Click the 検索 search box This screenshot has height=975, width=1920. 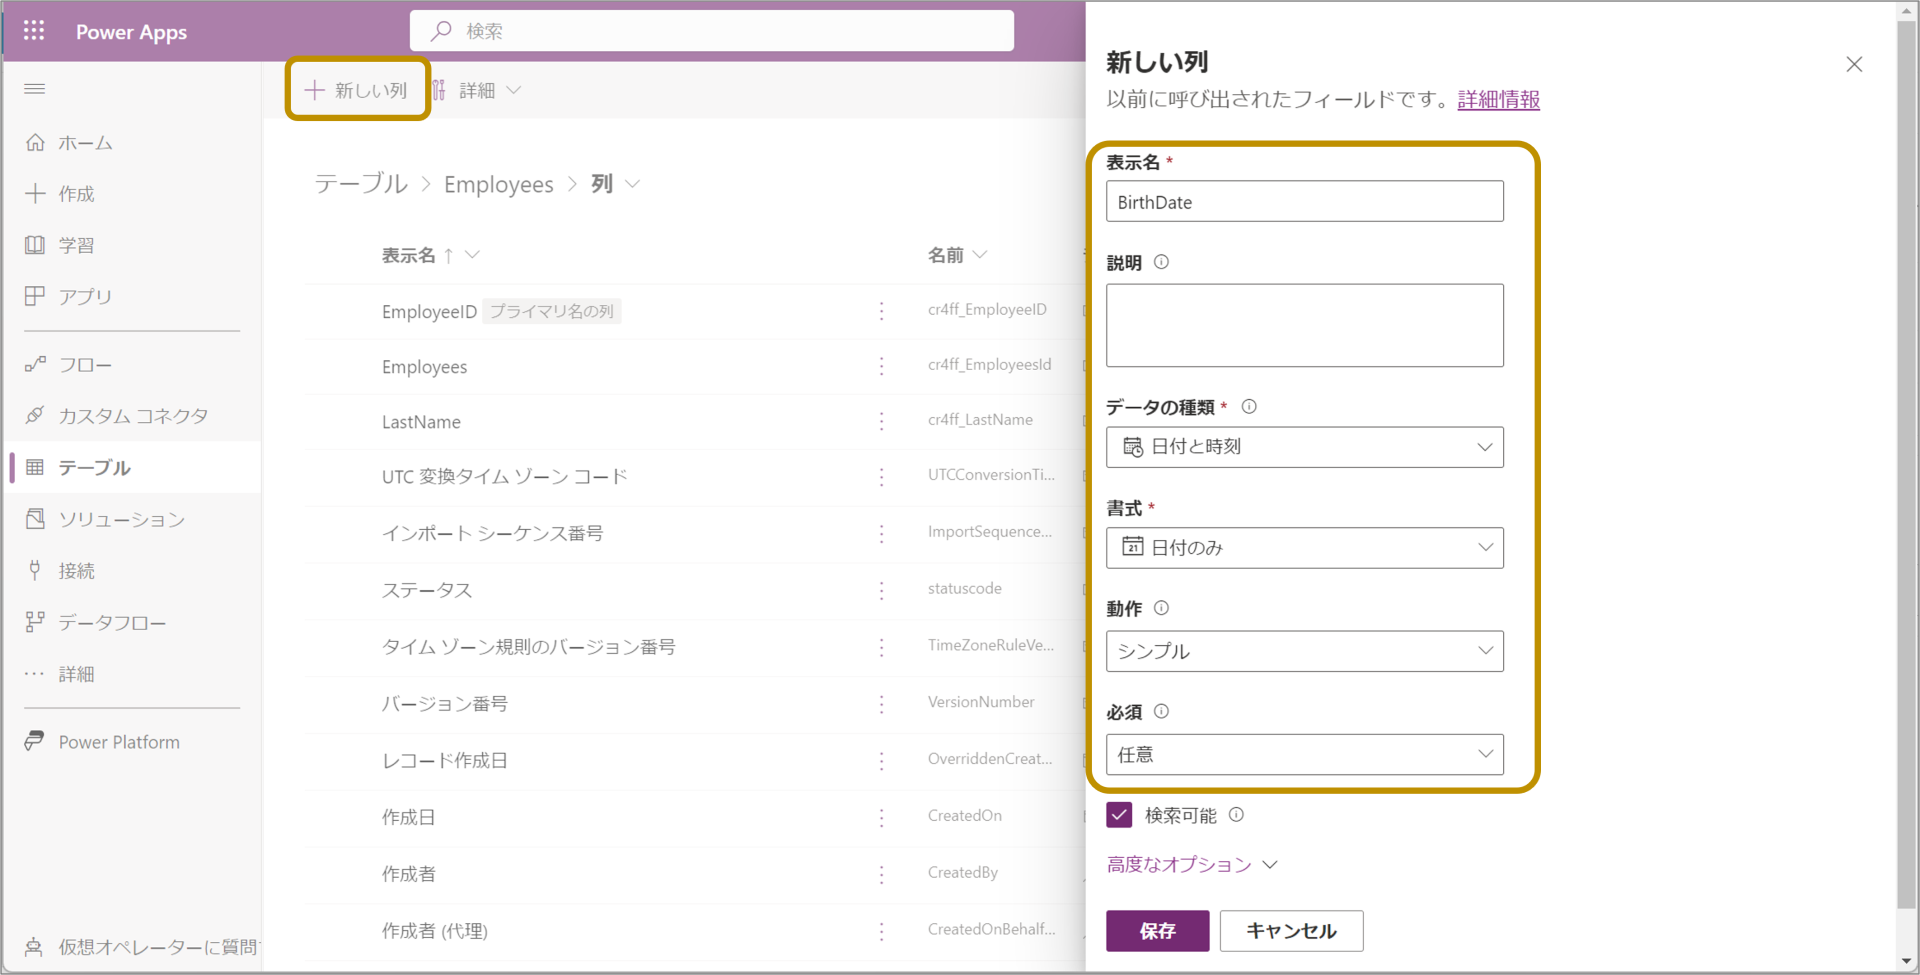coord(711,31)
